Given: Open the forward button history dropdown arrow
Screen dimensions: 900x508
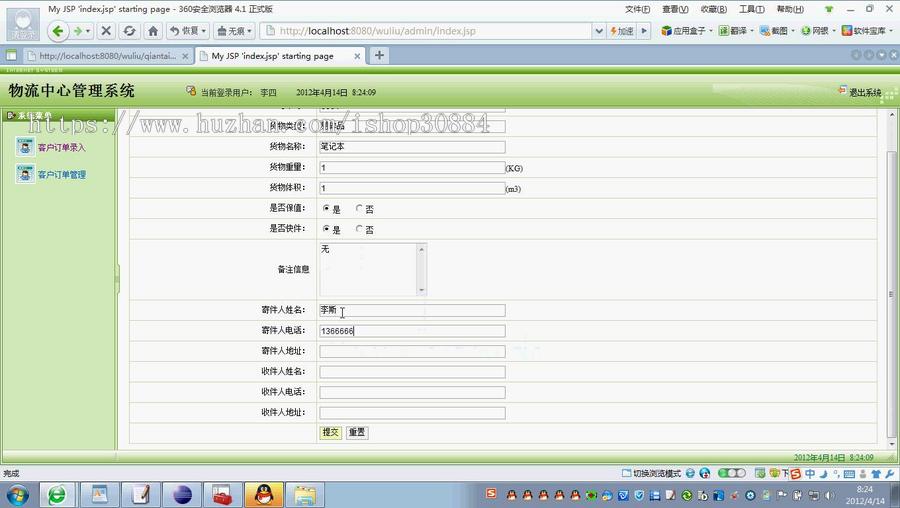Looking at the screenshot, I should (88, 31).
